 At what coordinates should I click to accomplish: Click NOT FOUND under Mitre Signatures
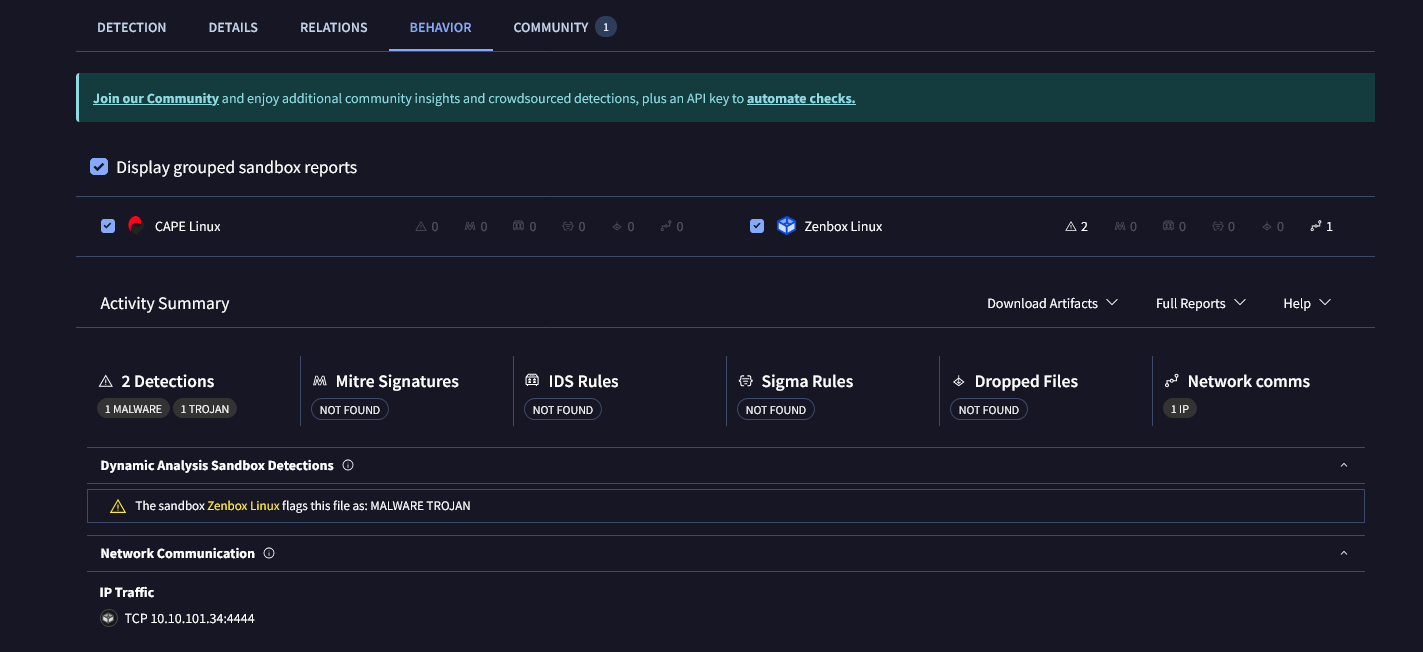350,410
